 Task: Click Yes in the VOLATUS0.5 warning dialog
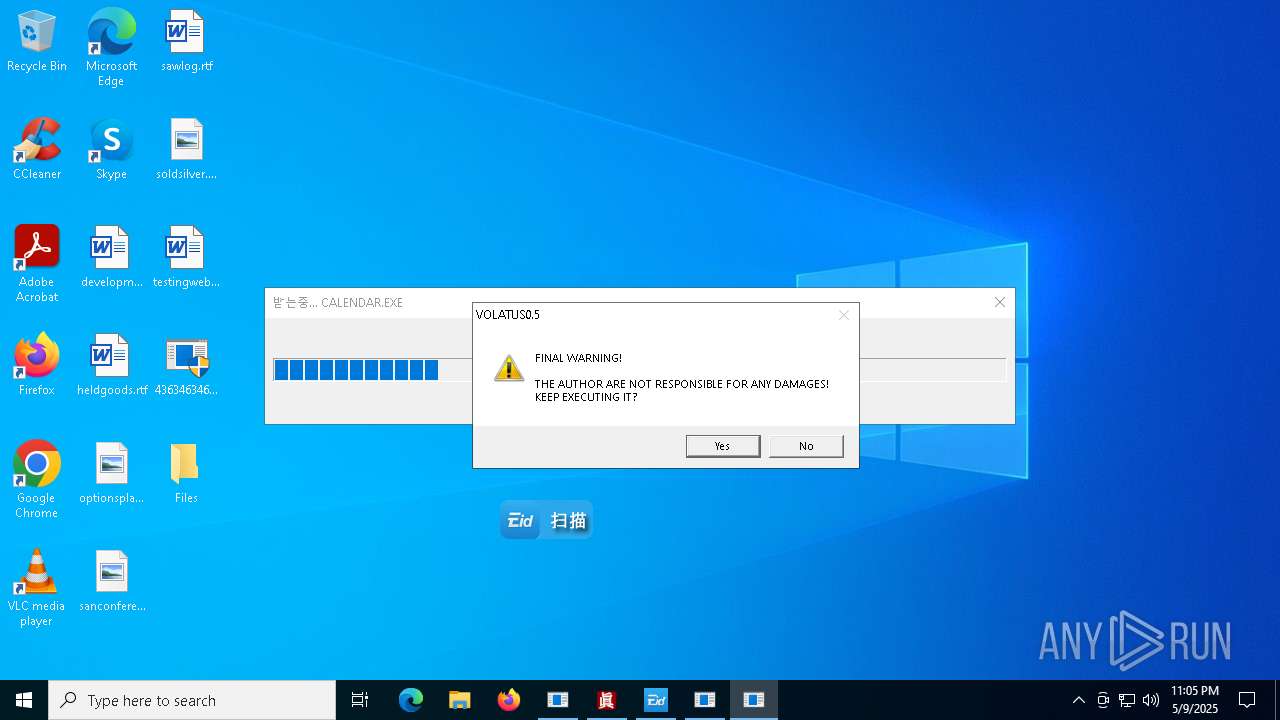[x=723, y=446]
